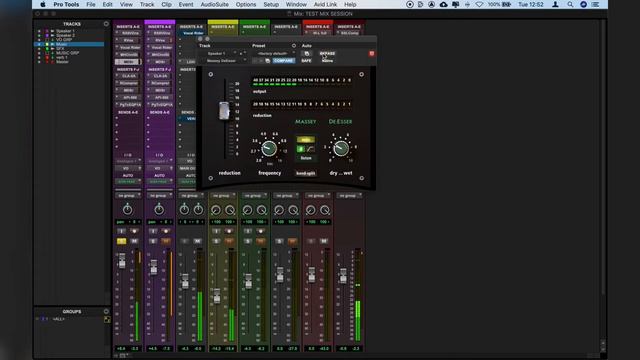This screenshot has width=640, height=360.
Task: Click the red track's left pan knob
Action: click(310, 210)
